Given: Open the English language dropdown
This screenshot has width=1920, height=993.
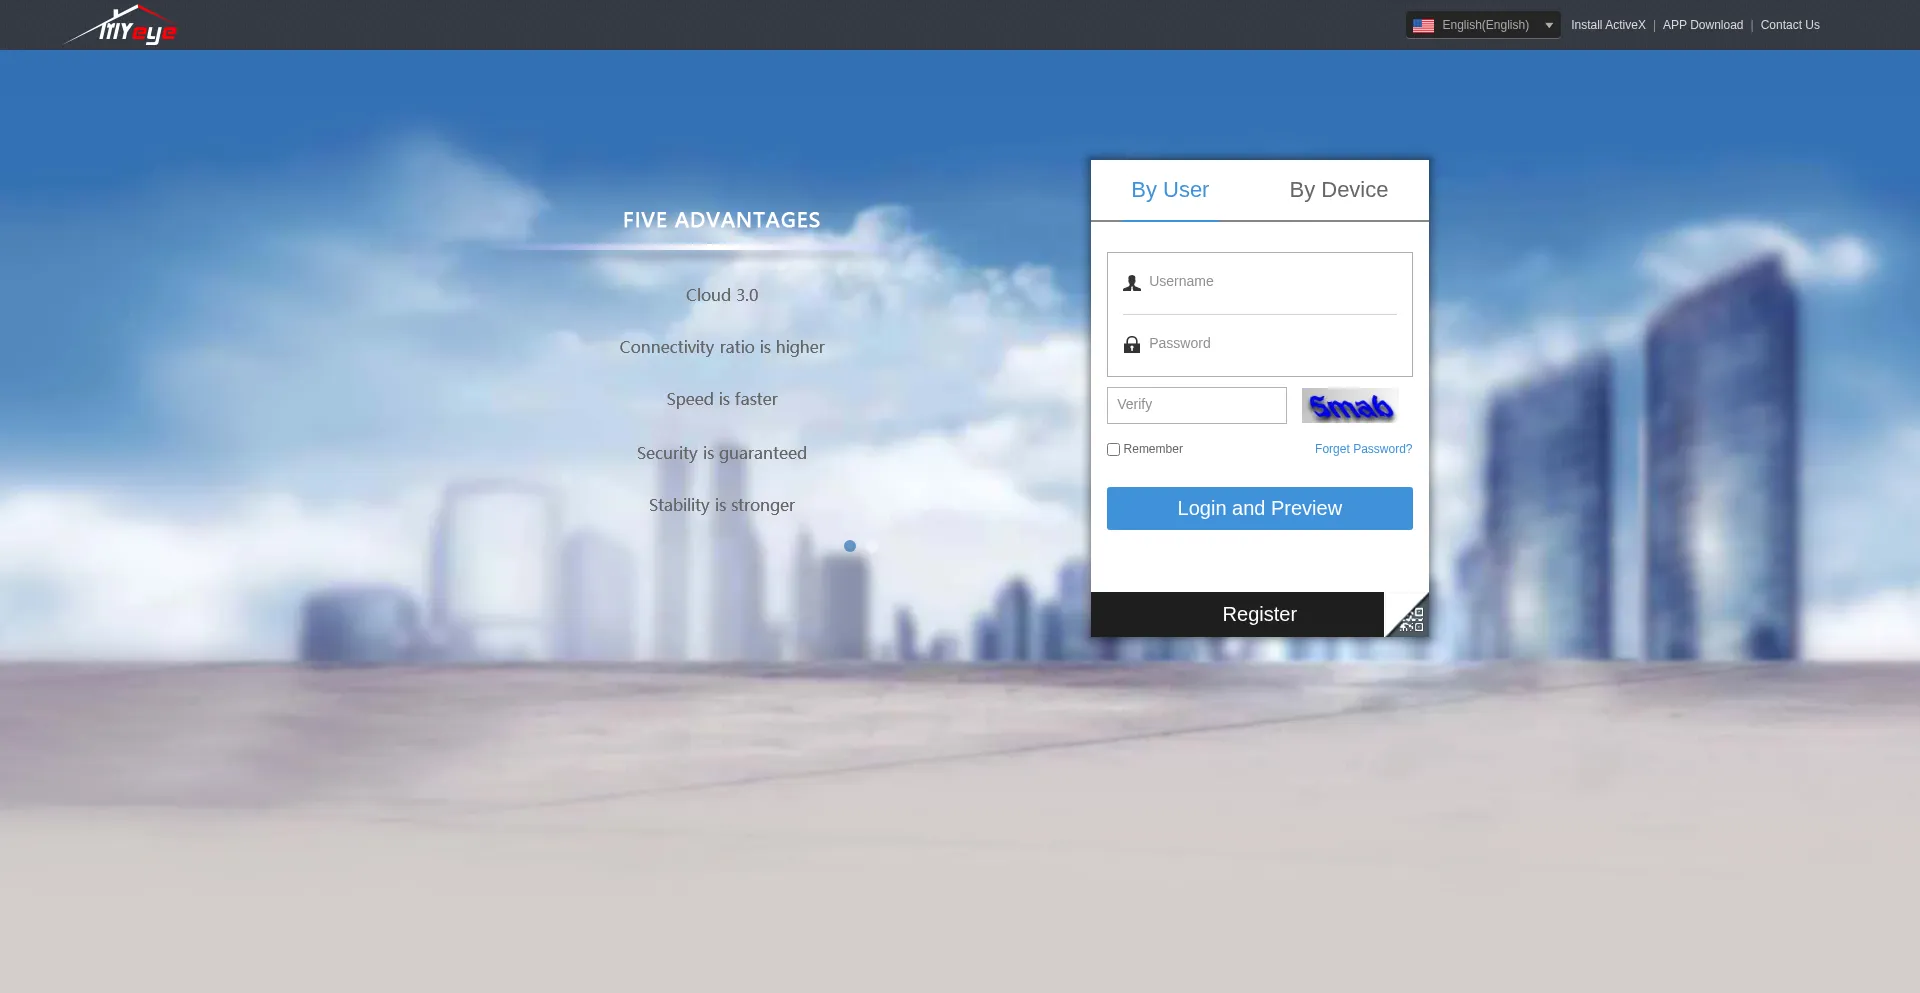Looking at the screenshot, I should (1482, 25).
